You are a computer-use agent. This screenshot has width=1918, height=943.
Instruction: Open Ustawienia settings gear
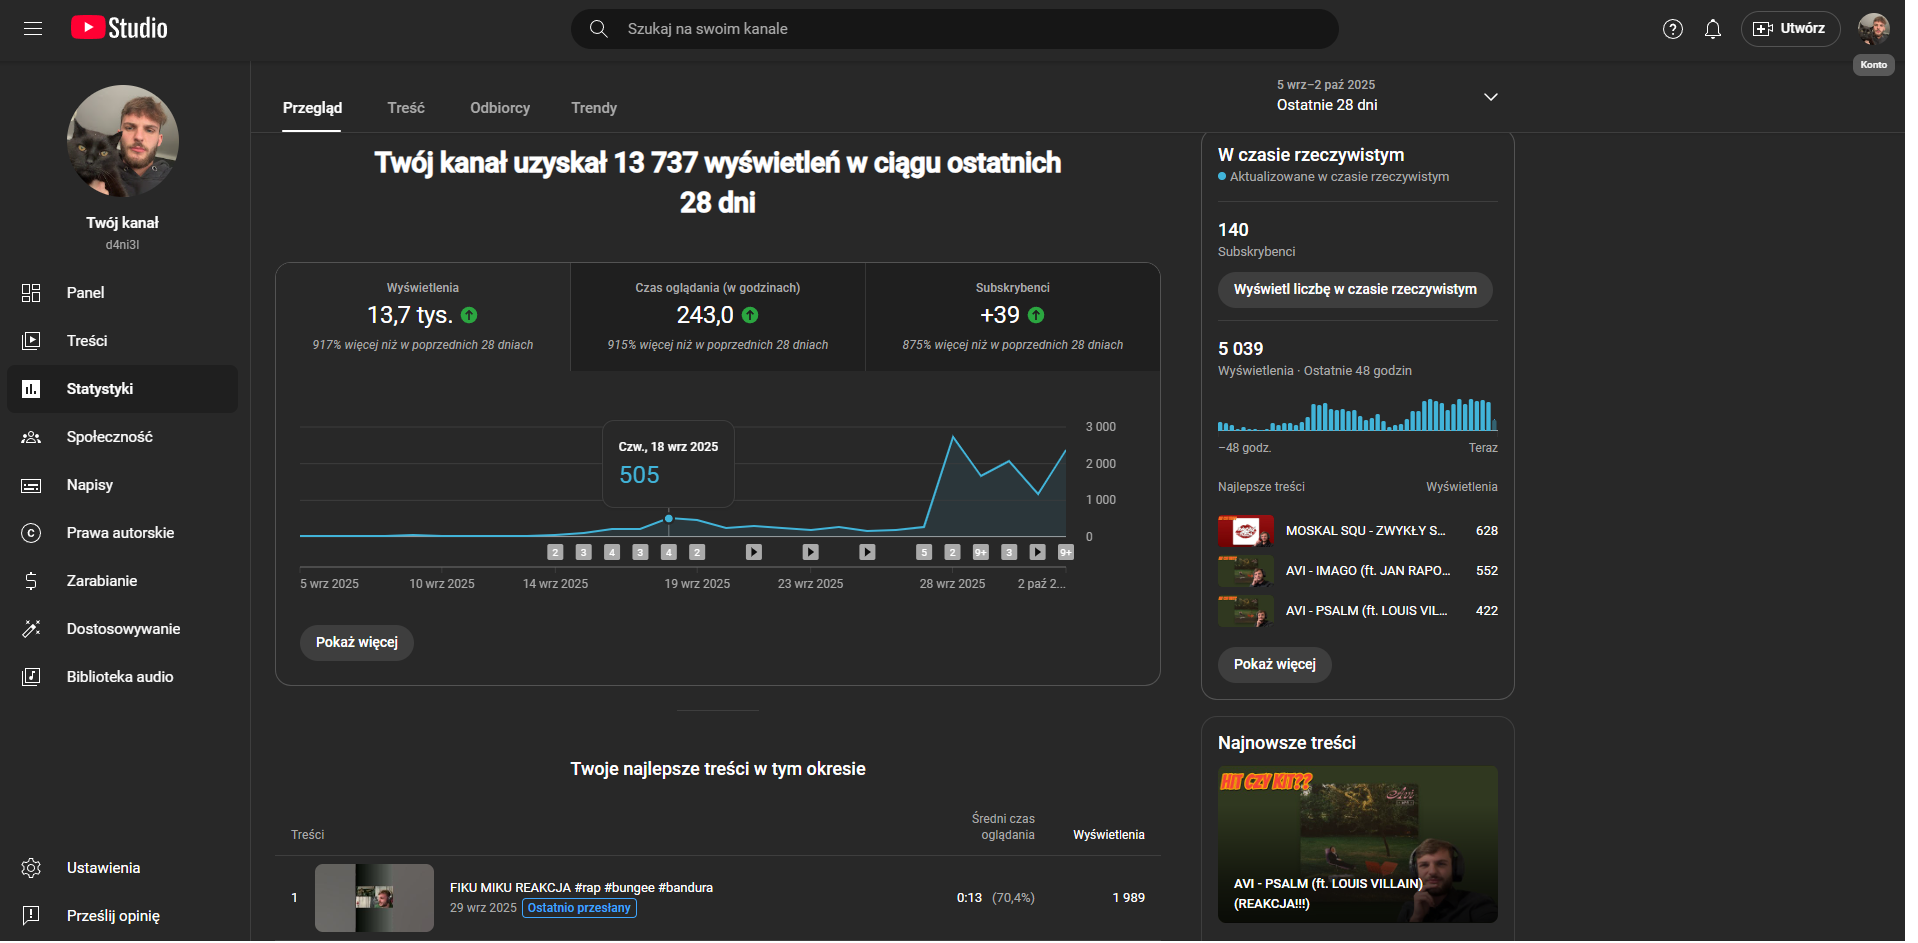click(32, 868)
